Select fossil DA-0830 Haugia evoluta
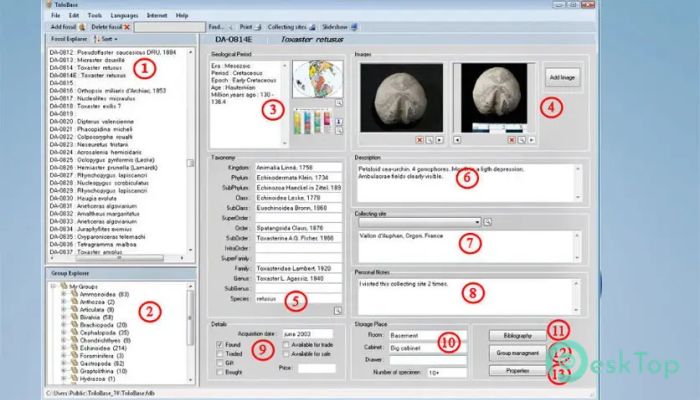Image resolution: width=700 pixels, height=400 pixels. 83,198
